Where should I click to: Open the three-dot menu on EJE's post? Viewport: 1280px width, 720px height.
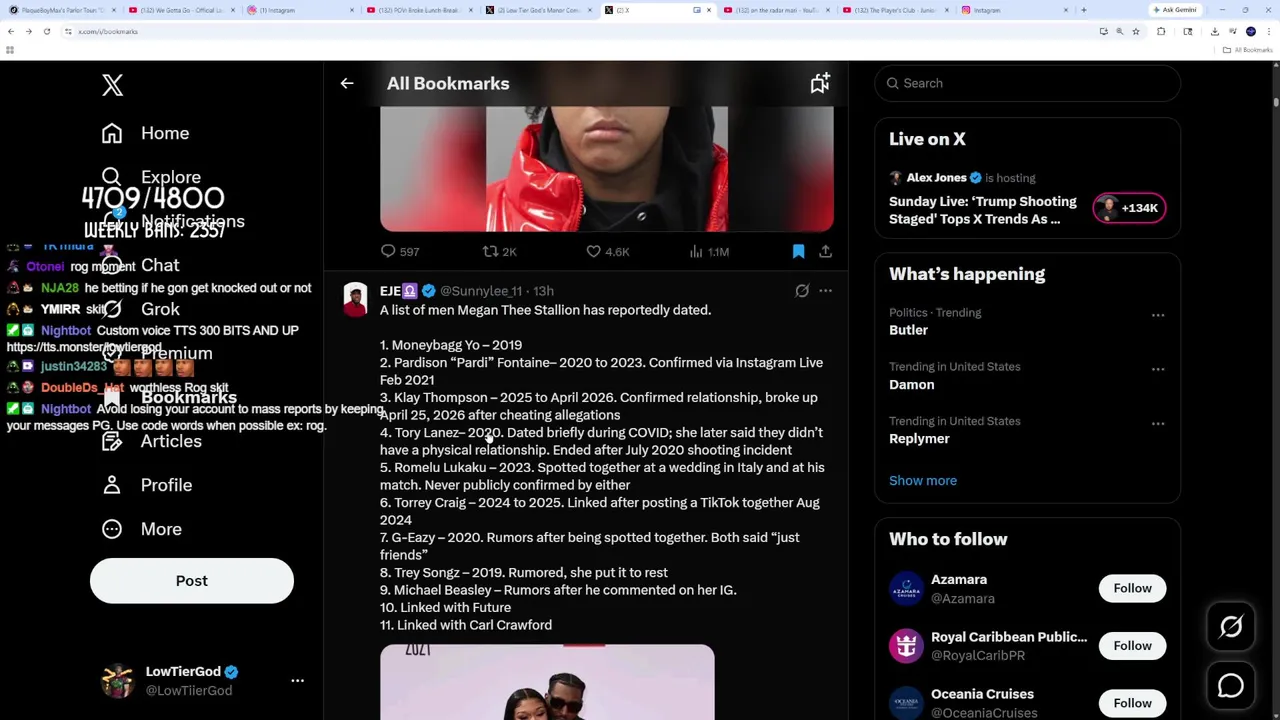[x=825, y=291]
